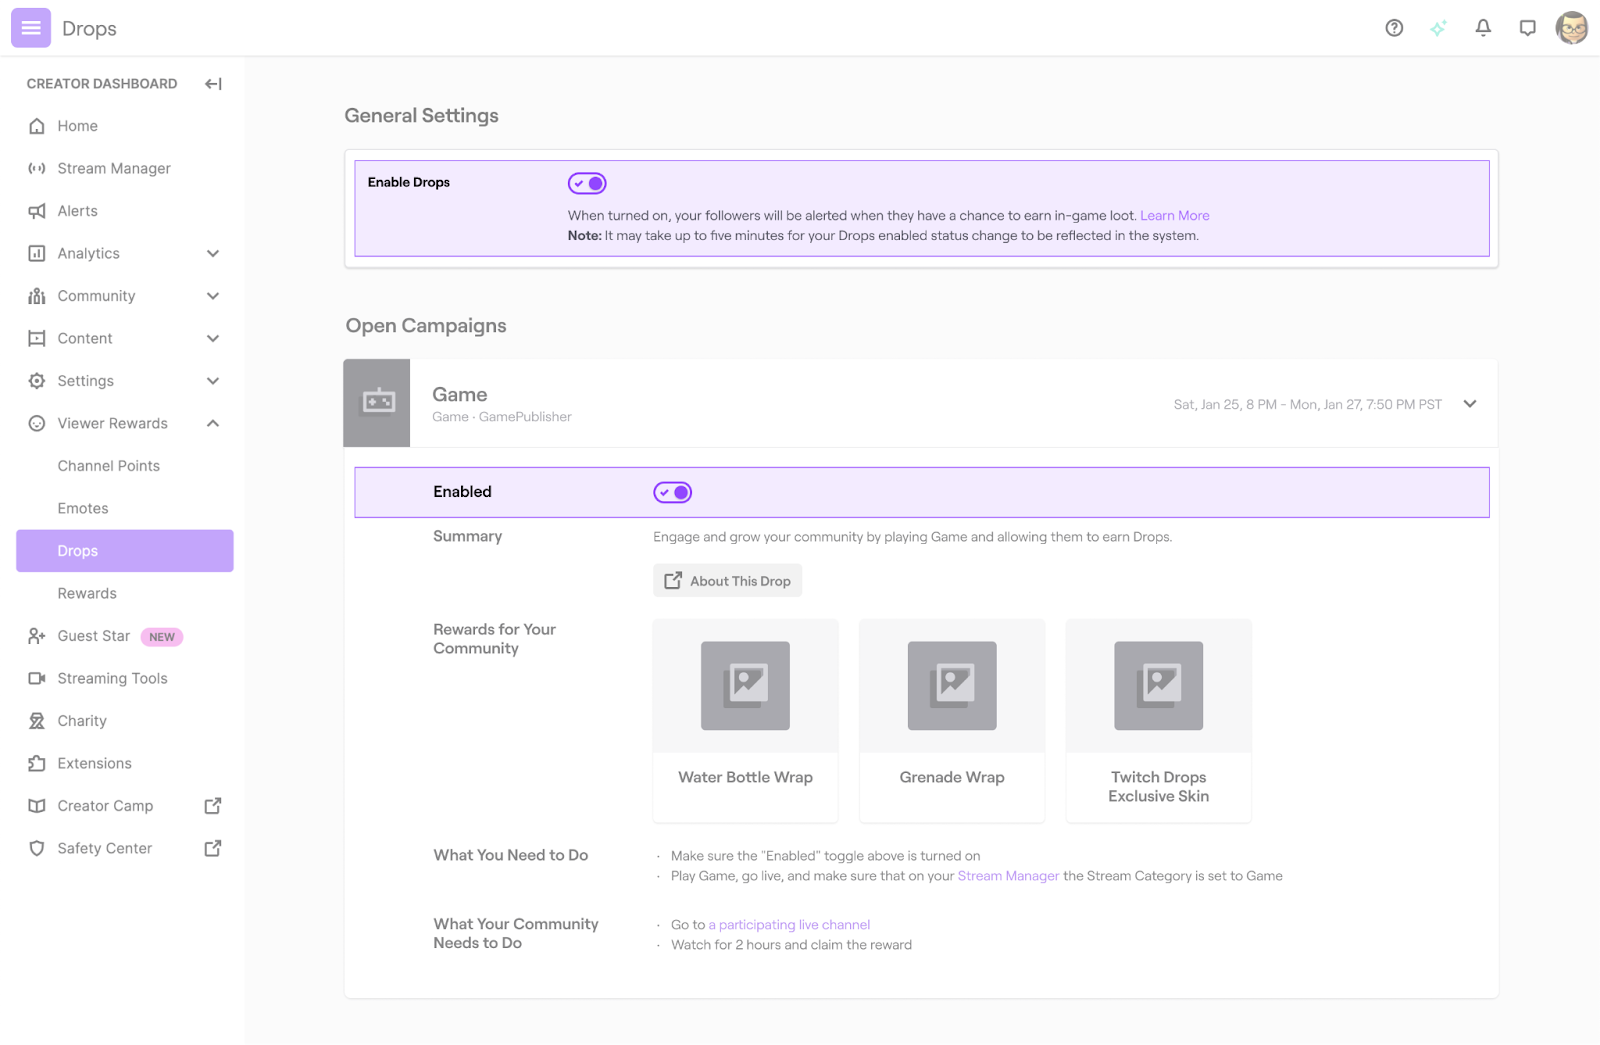1600x1045 pixels.
Task: Open the Learn More link
Action: [x=1174, y=215]
